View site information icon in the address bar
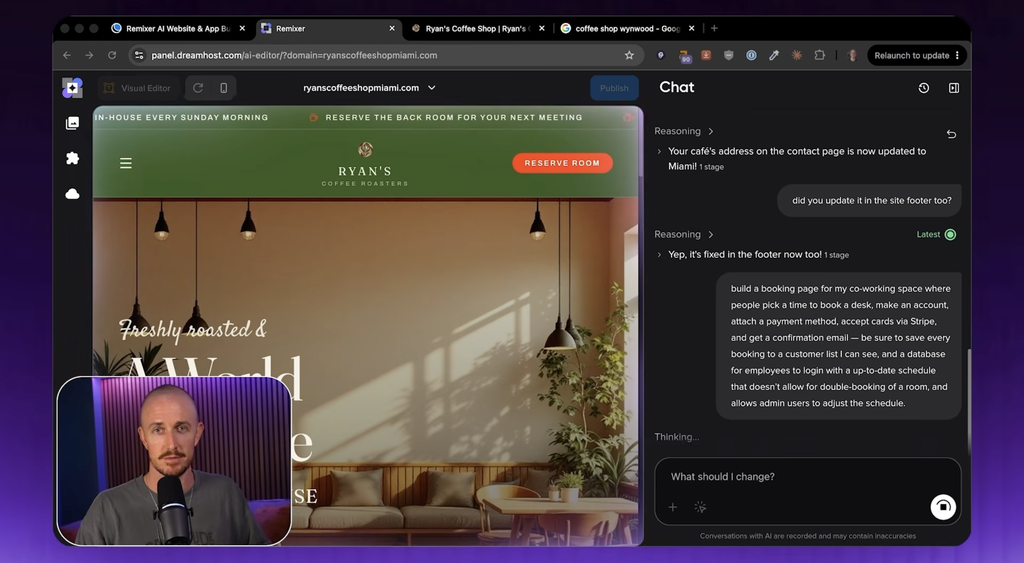1024x563 pixels. (138, 56)
